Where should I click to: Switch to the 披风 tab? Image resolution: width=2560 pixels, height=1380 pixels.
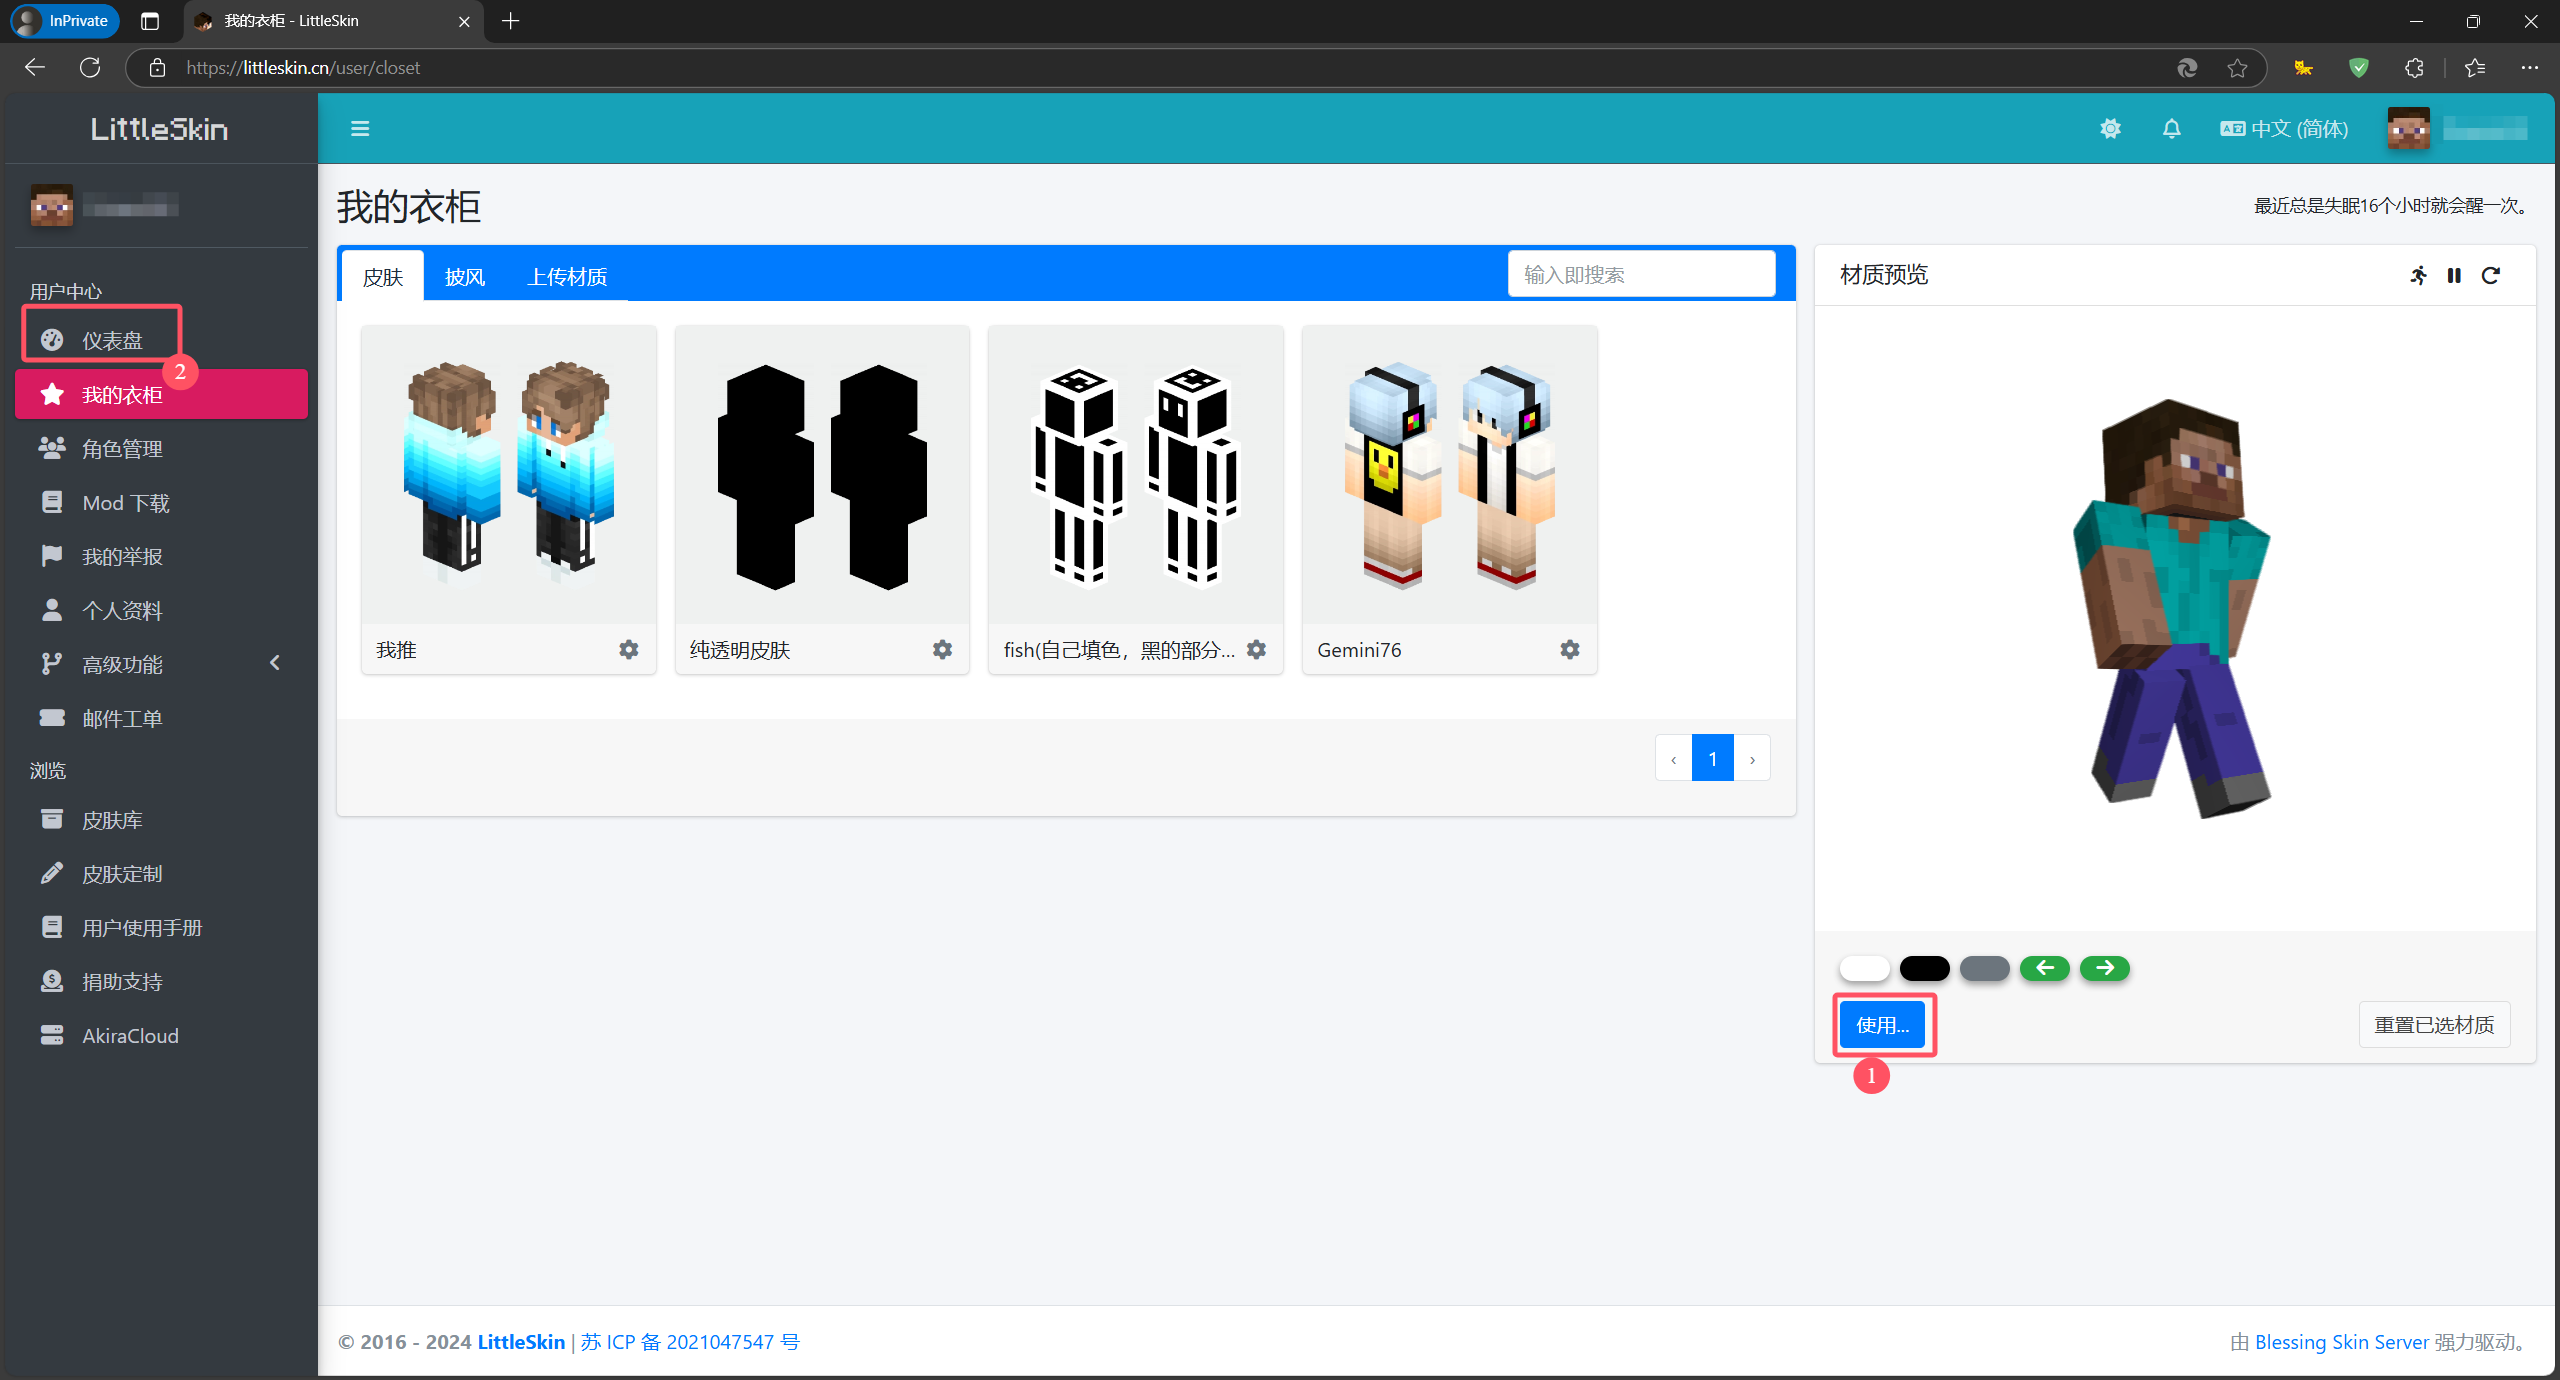[x=465, y=277]
